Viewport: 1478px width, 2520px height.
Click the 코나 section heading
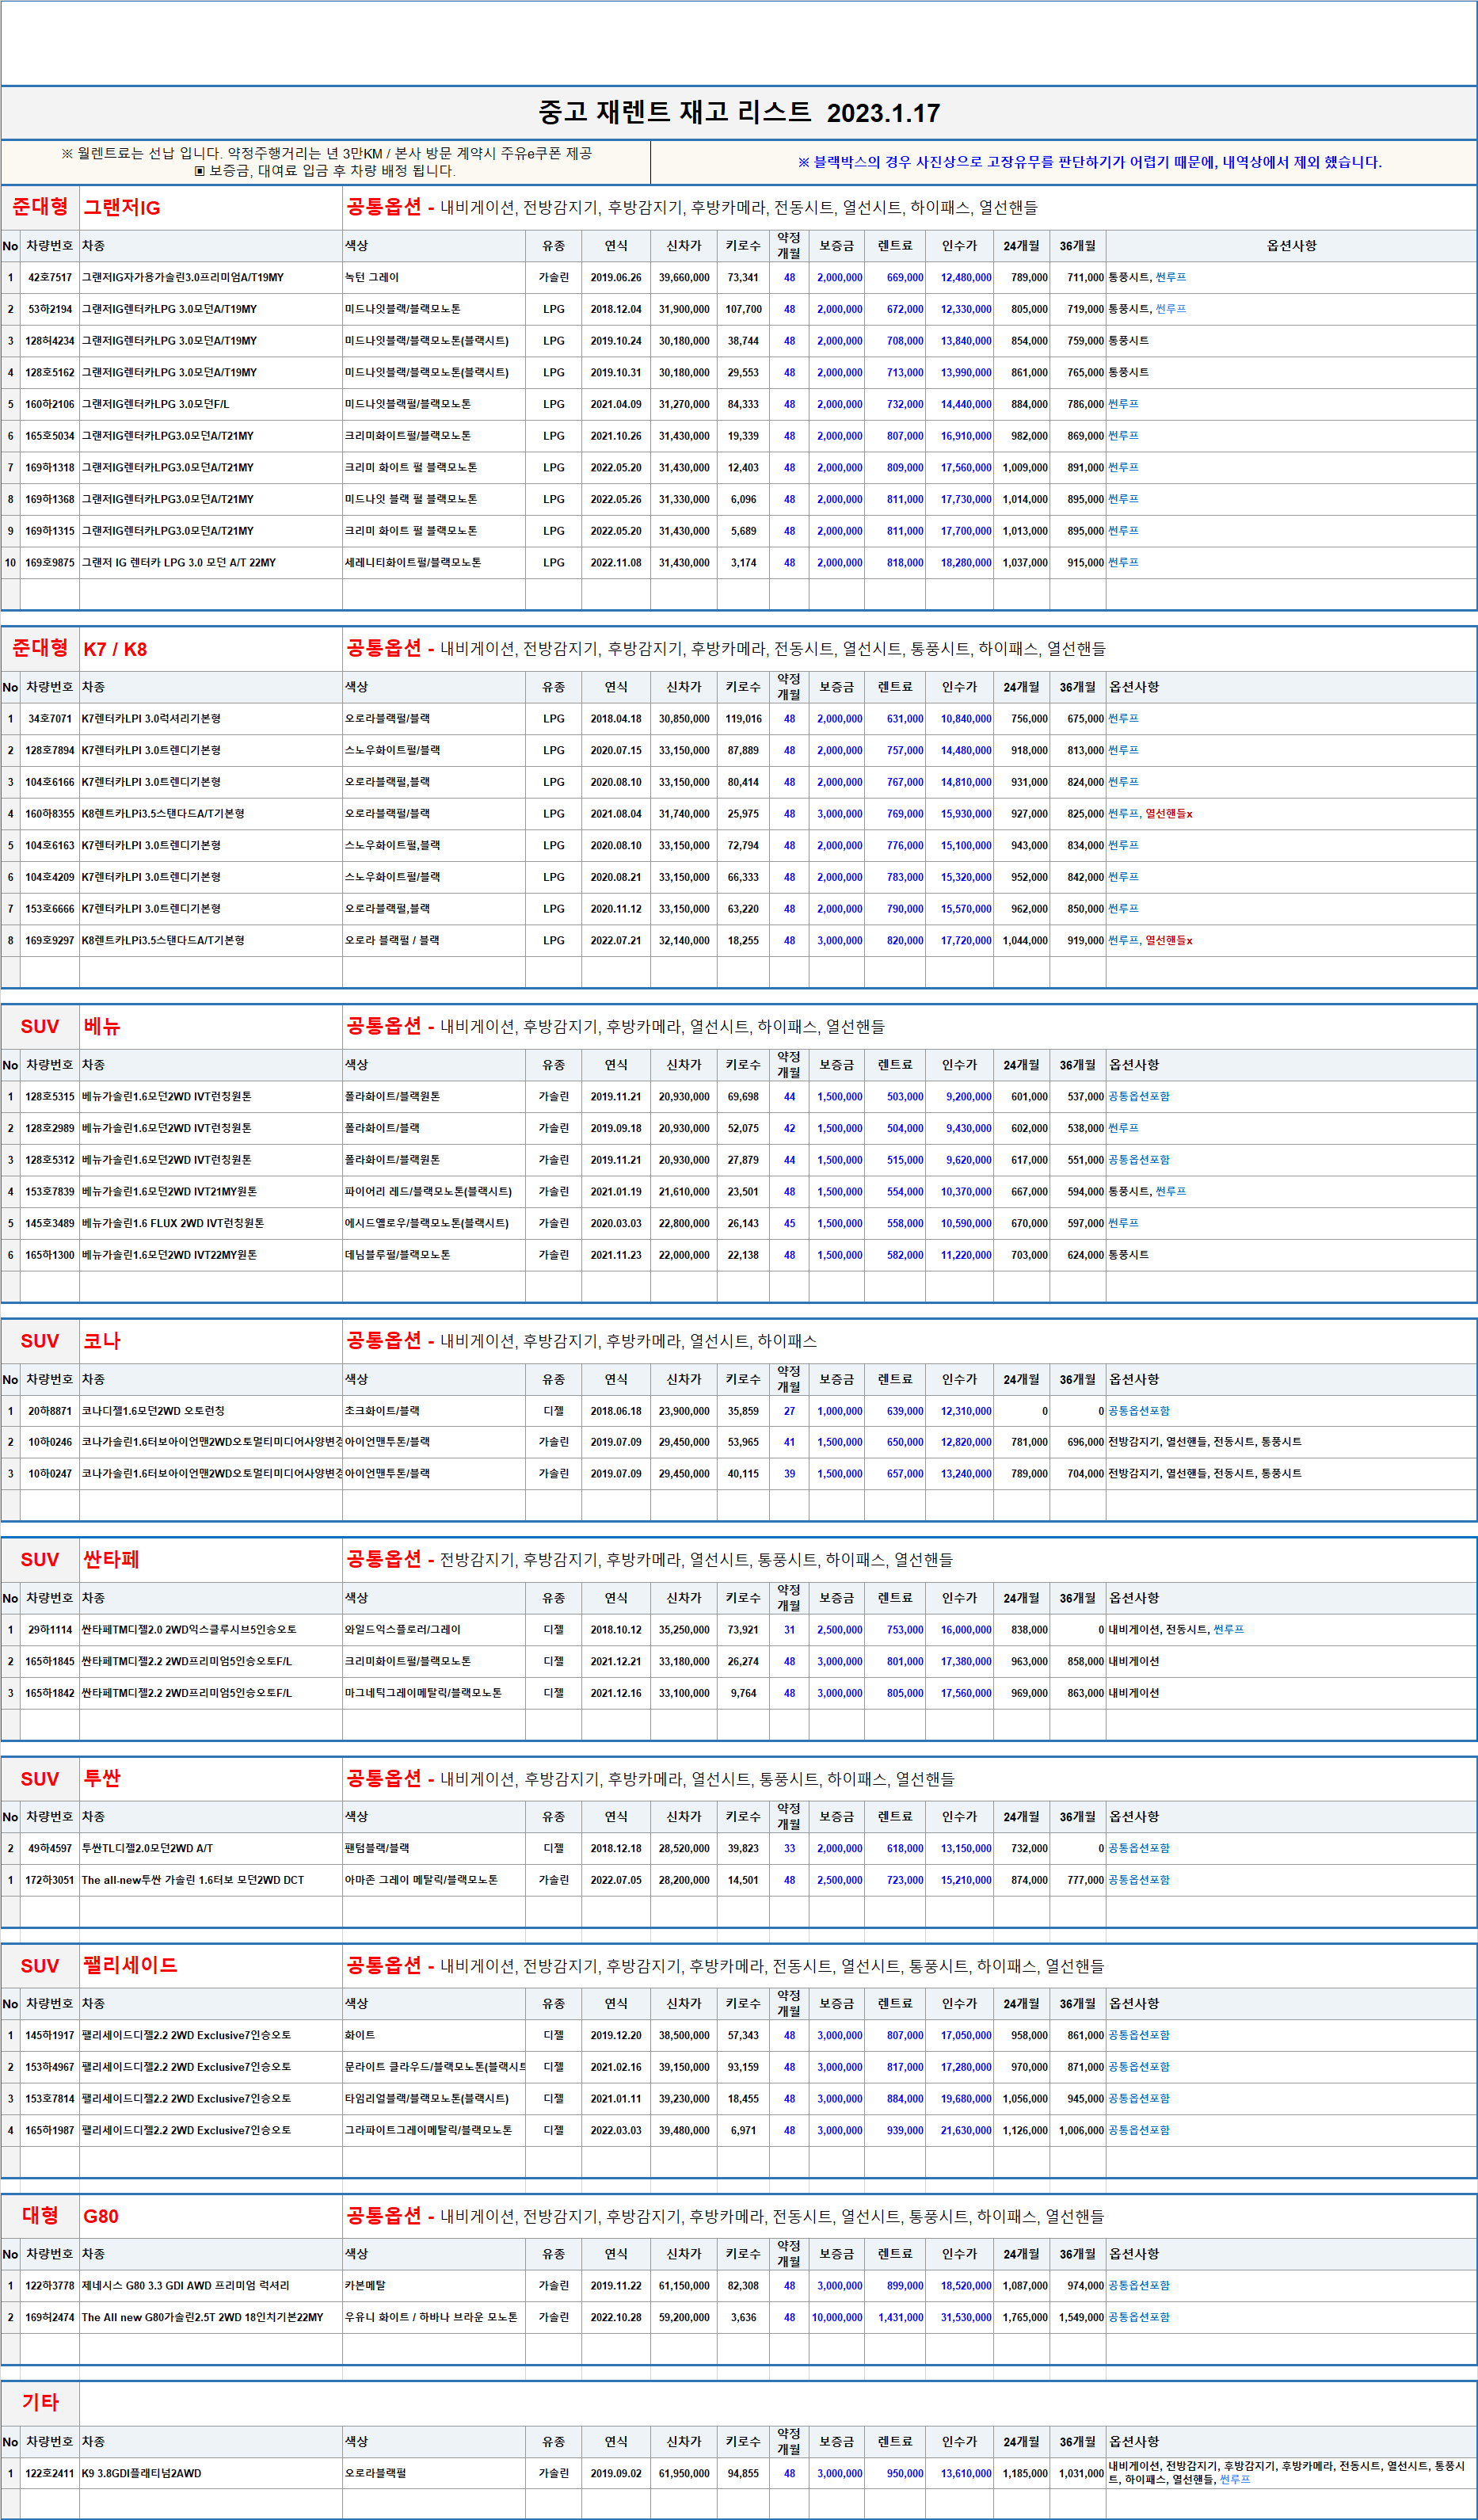pos(102,1341)
